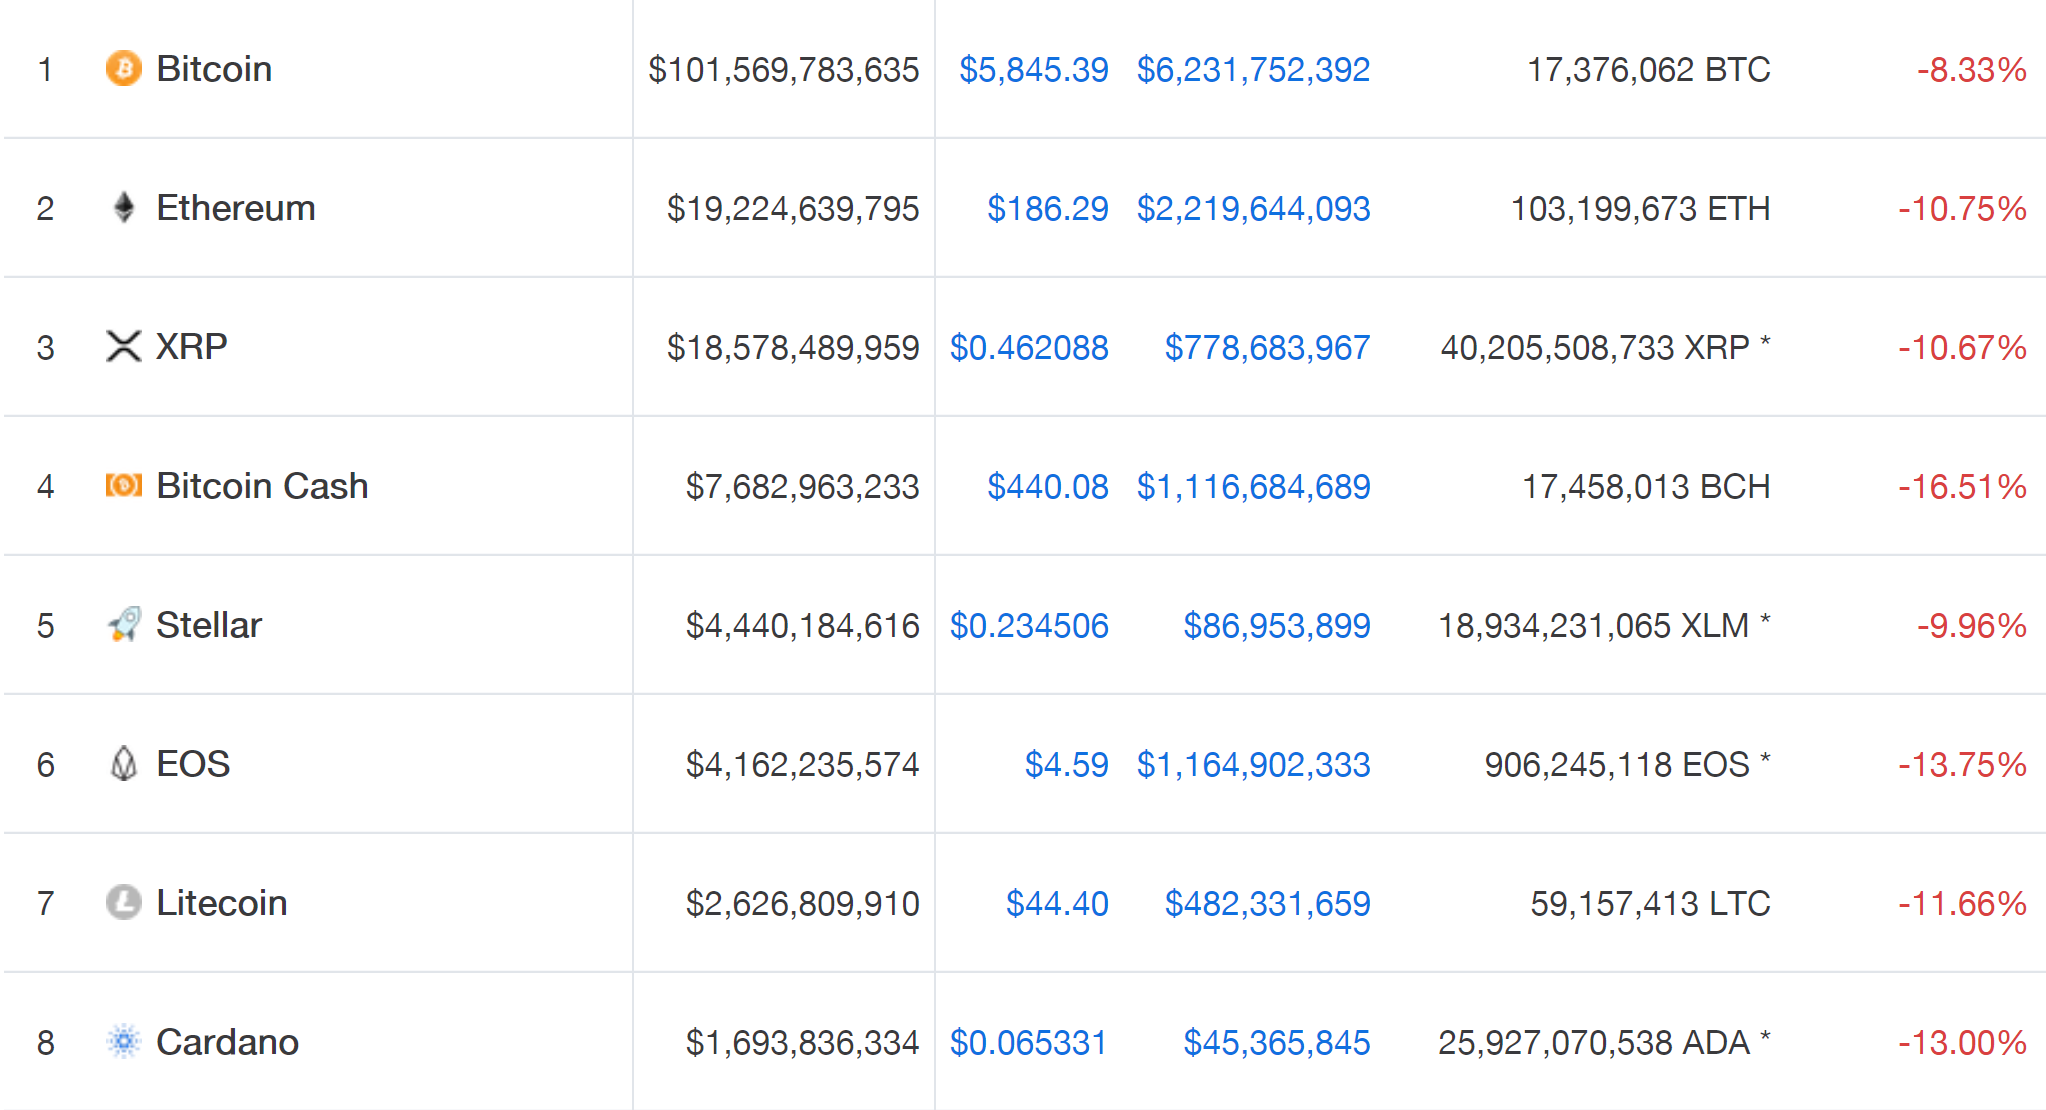Click Litecoin change -11.66%
The width and height of the screenshot is (2046, 1110).
click(x=1963, y=903)
